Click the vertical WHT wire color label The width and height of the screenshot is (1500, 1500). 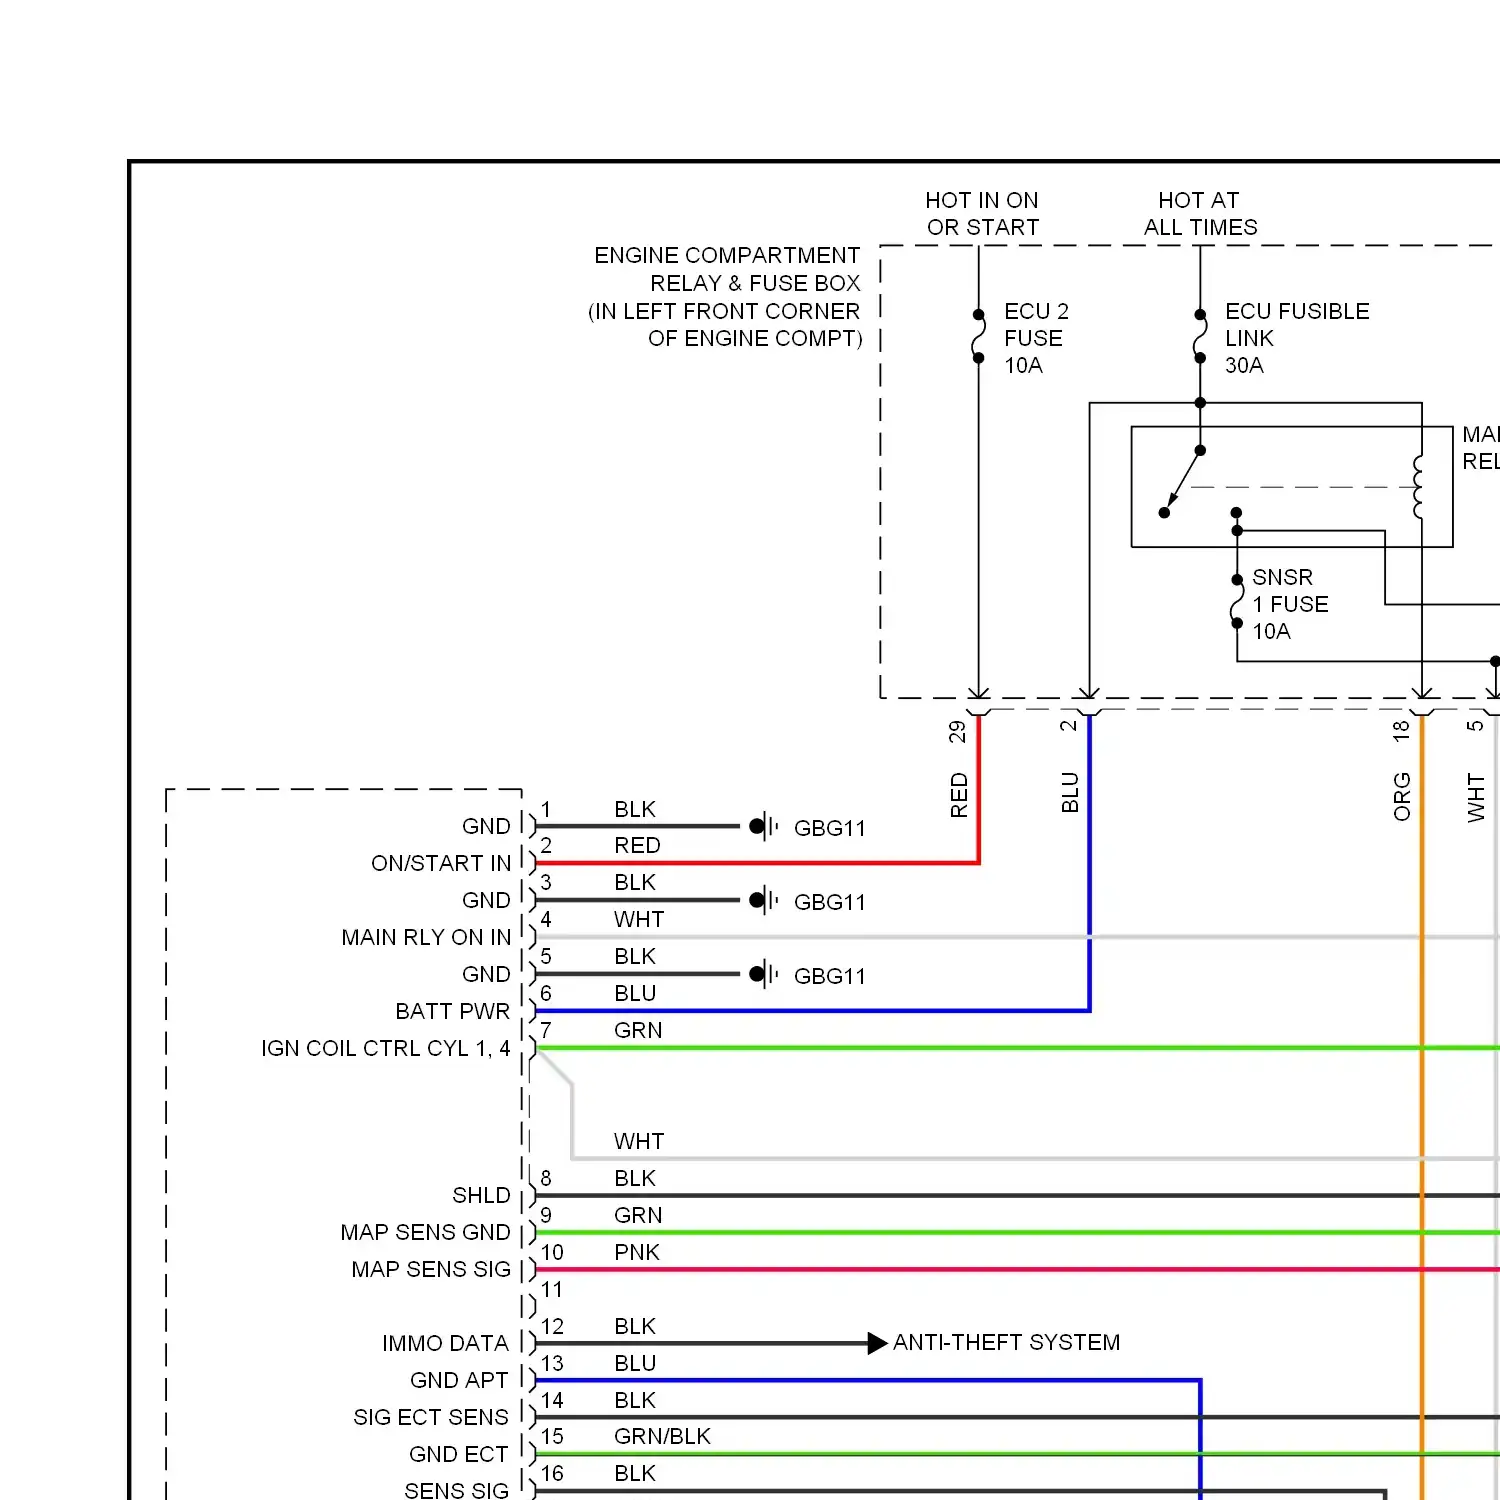click(1476, 798)
